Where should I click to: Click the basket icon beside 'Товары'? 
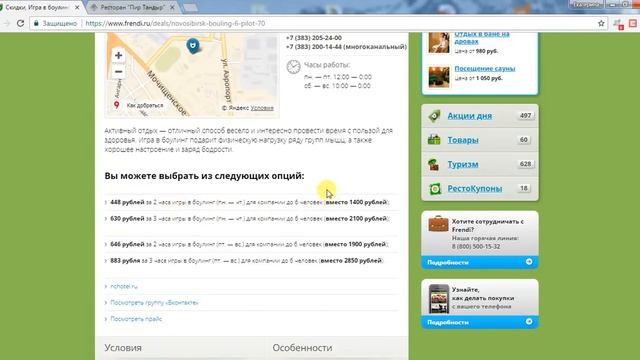434,140
